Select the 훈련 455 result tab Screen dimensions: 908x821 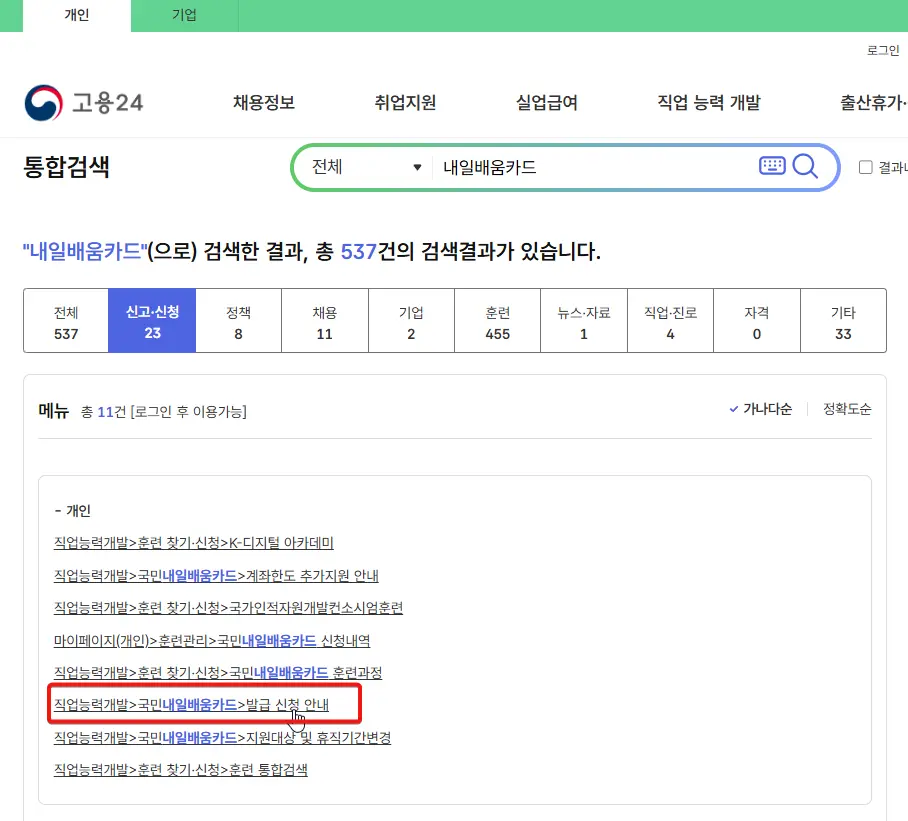pyautogui.click(x=497, y=321)
